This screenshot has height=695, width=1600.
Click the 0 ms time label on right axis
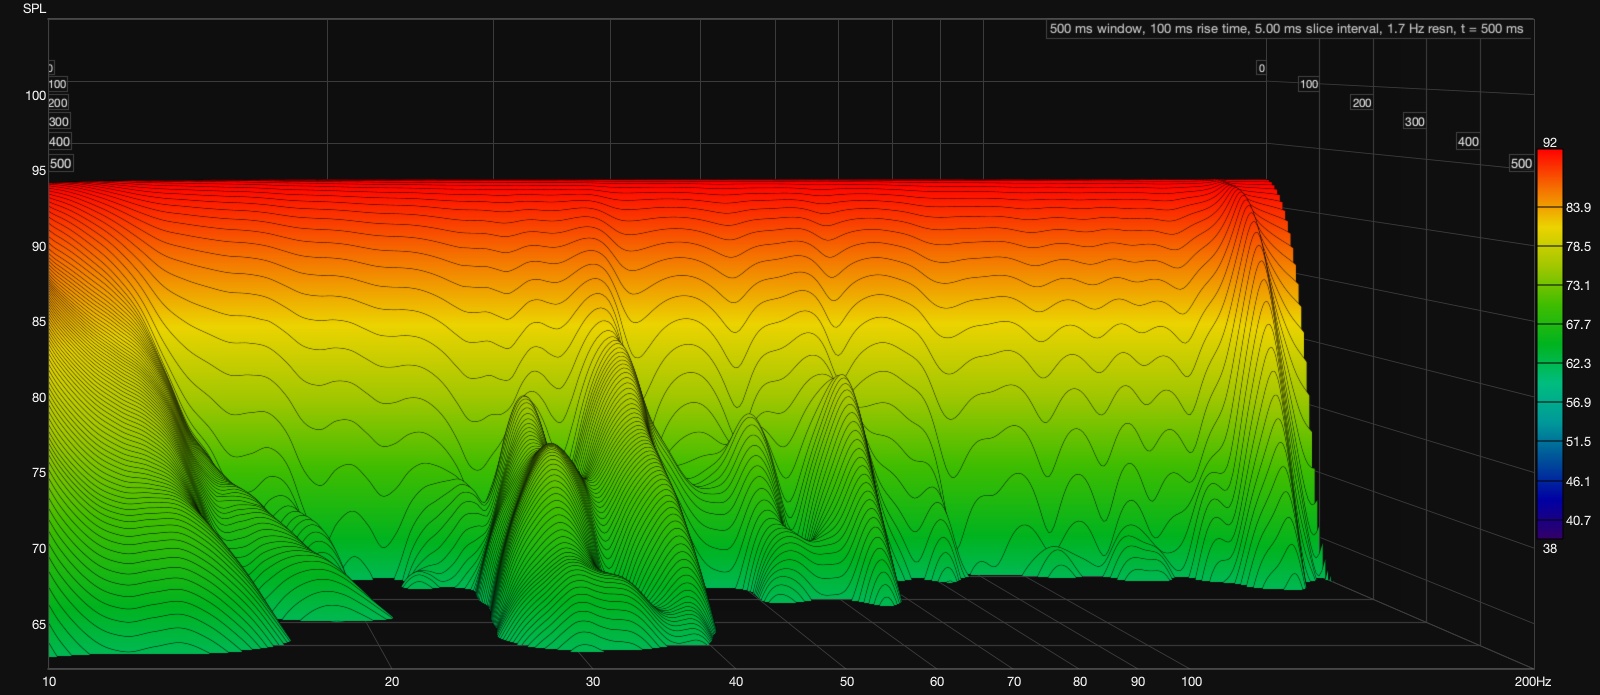[1261, 69]
